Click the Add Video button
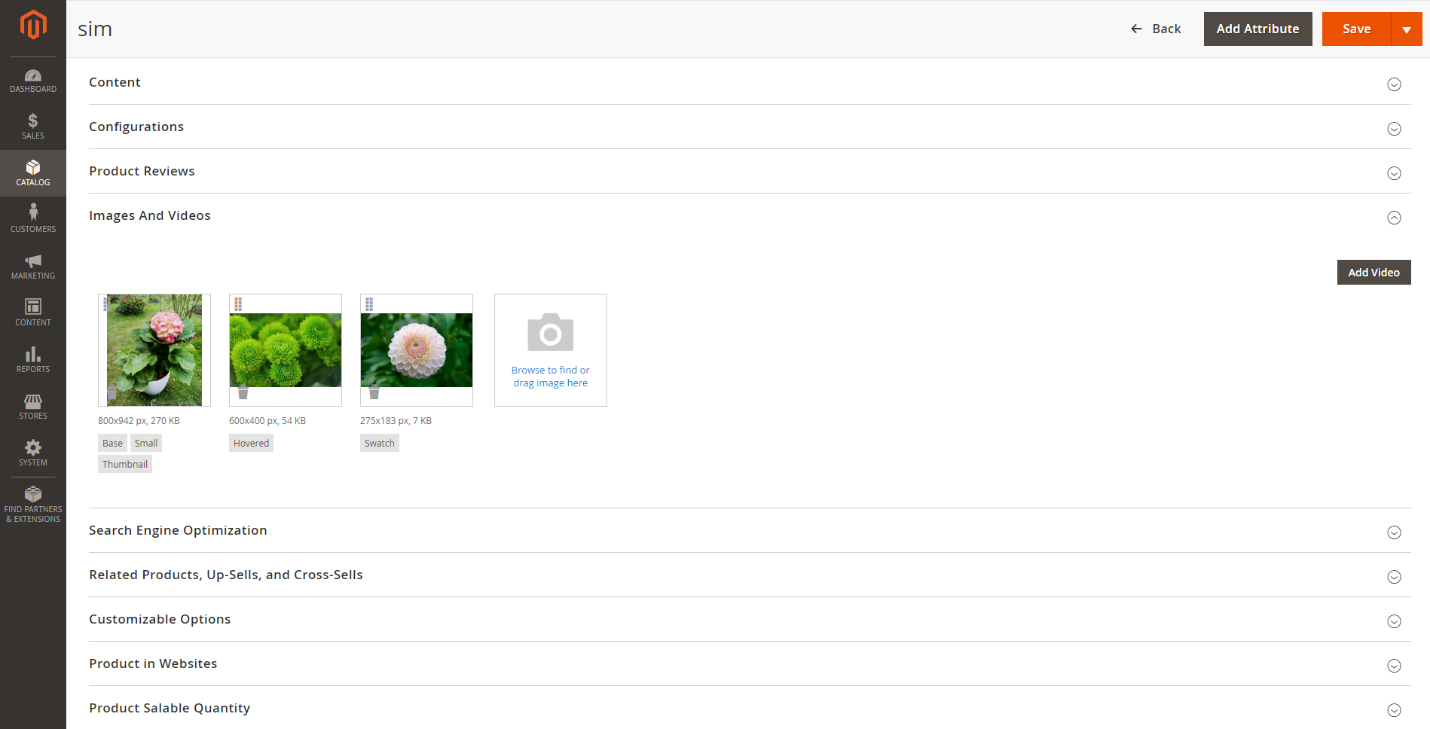 (1374, 272)
